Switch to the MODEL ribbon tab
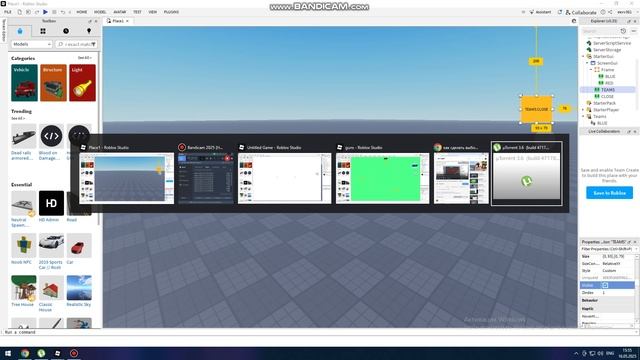Viewport: 640px width, 360px height. click(x=100, y=12)
